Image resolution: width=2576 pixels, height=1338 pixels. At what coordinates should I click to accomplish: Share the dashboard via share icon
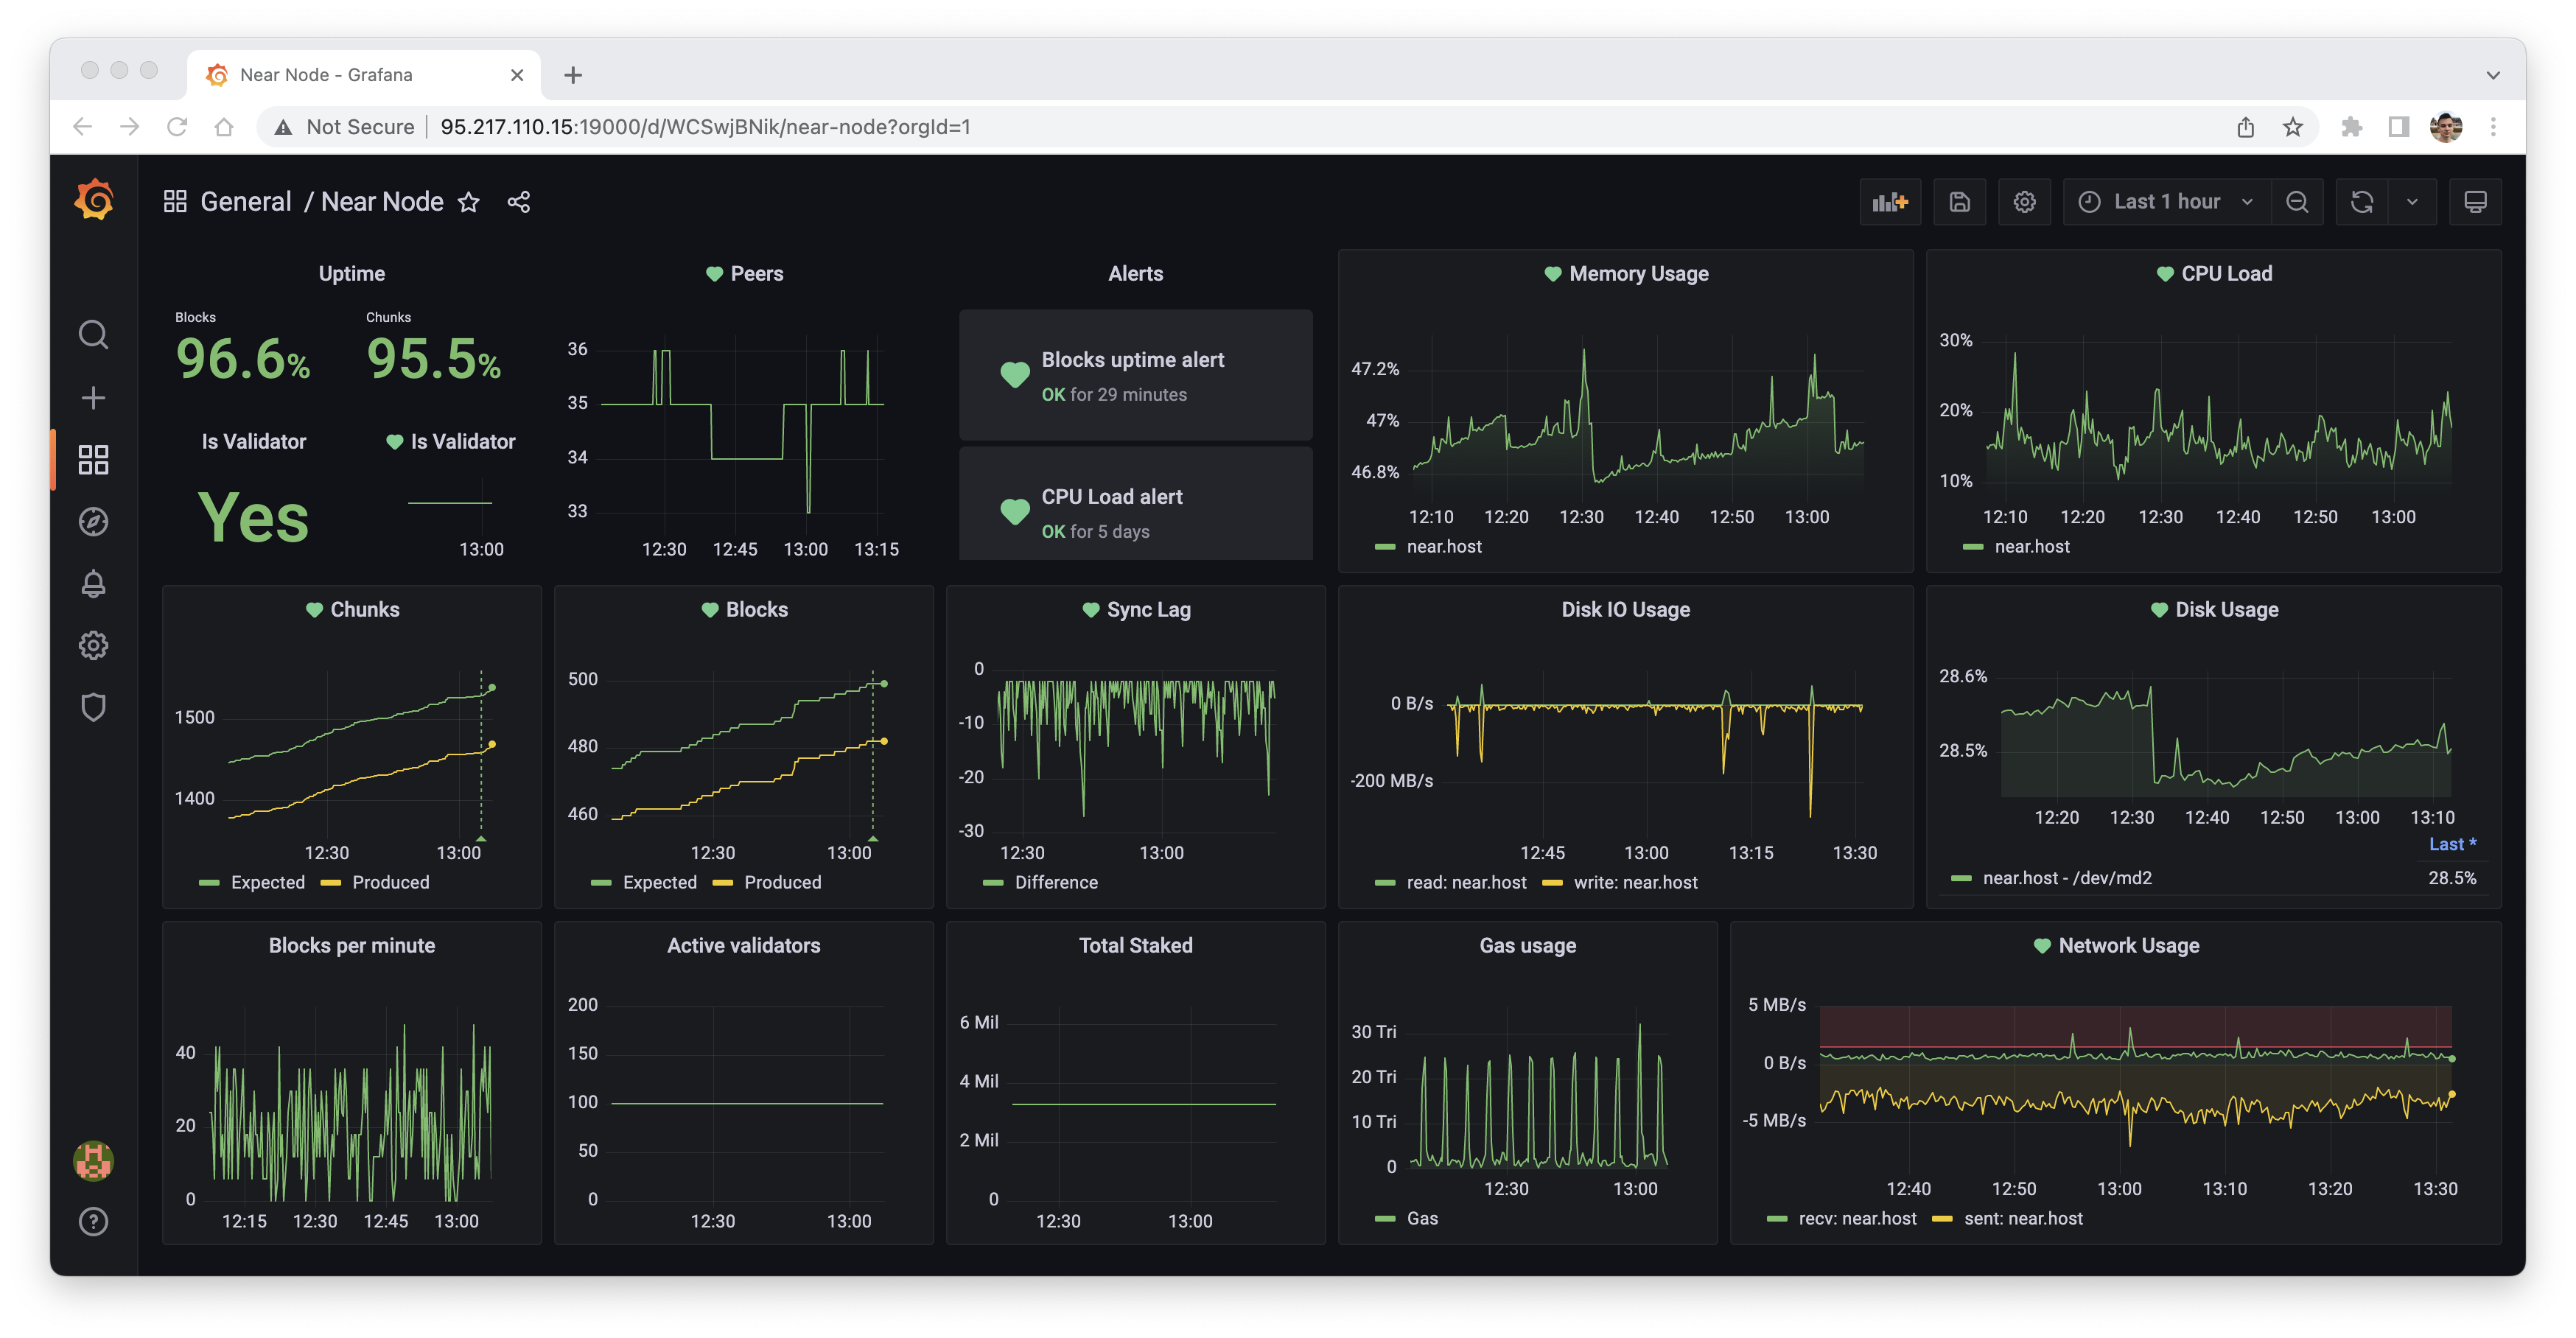coord(518,202)
